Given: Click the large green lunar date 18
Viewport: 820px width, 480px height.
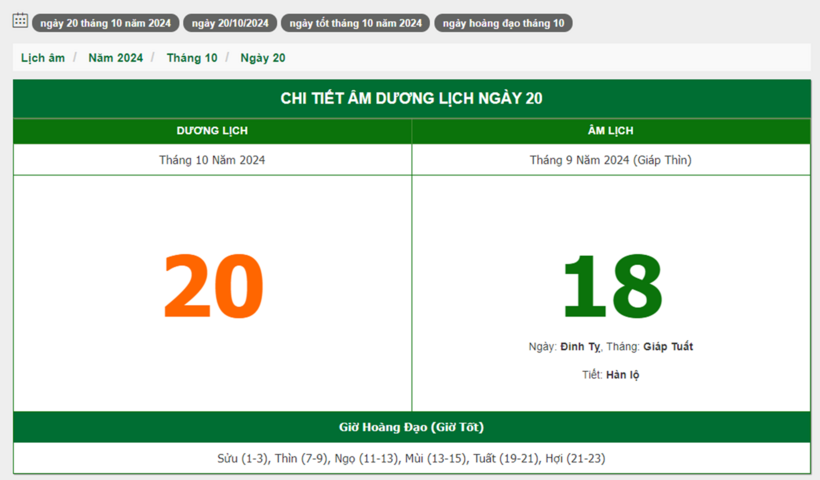Looking at the screenshot, I should 610,288.
